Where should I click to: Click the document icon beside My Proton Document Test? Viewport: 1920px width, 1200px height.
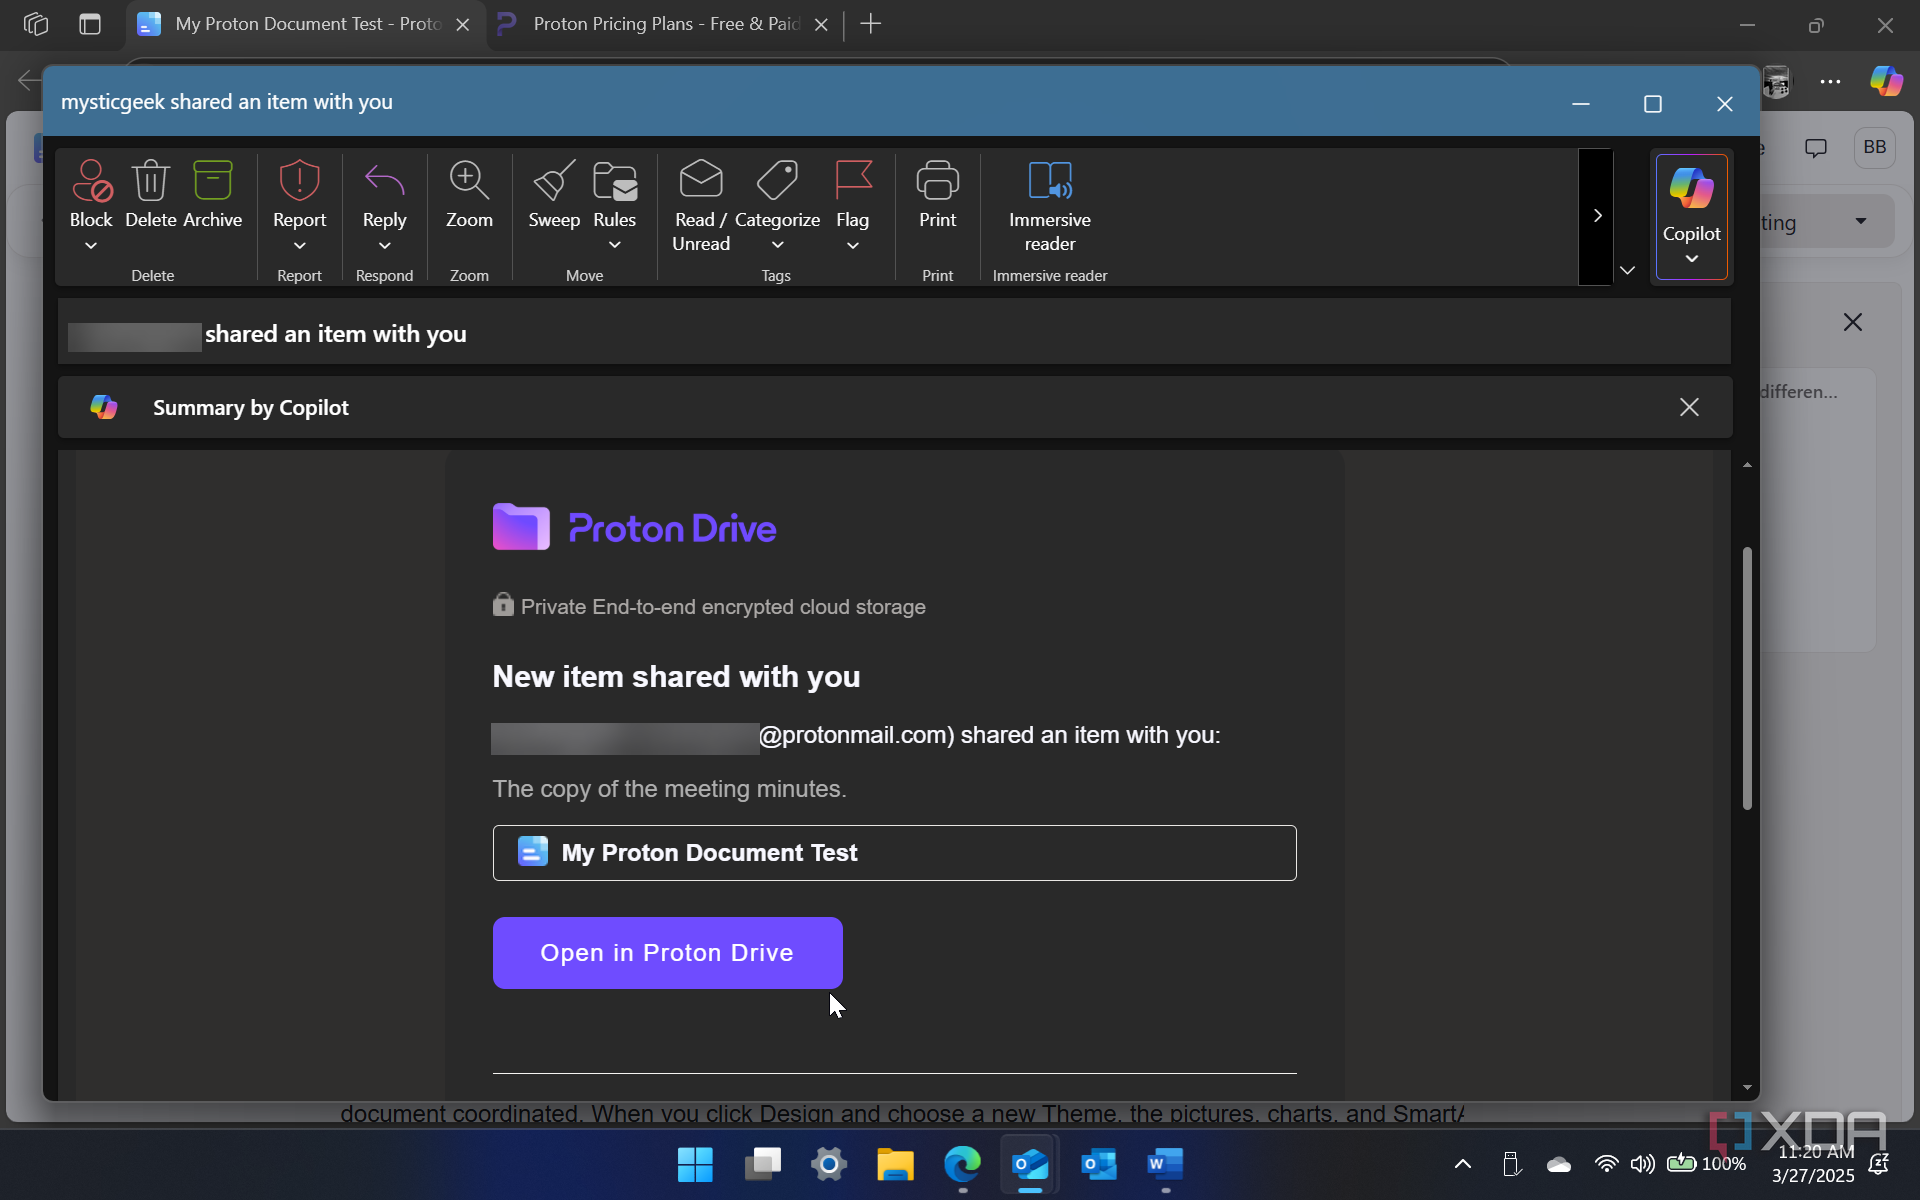point(533,852)
